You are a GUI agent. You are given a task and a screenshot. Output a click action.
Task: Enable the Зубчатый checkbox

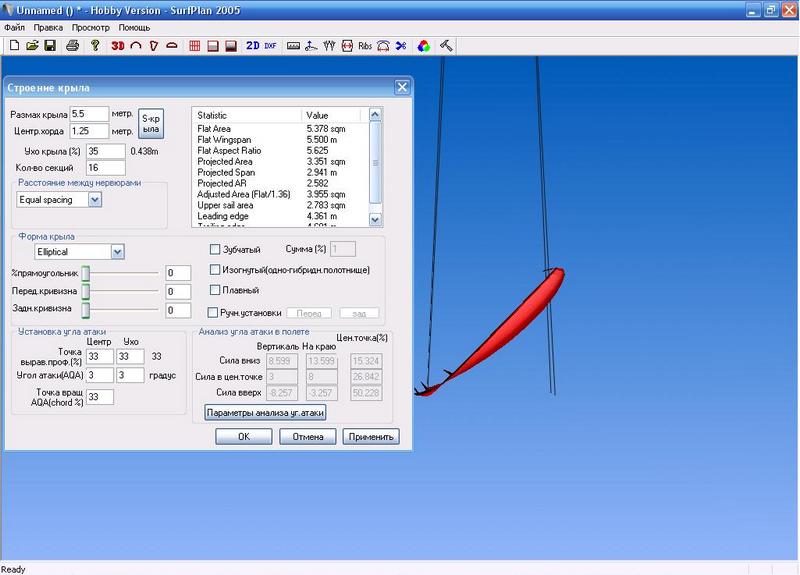[214, 249]
